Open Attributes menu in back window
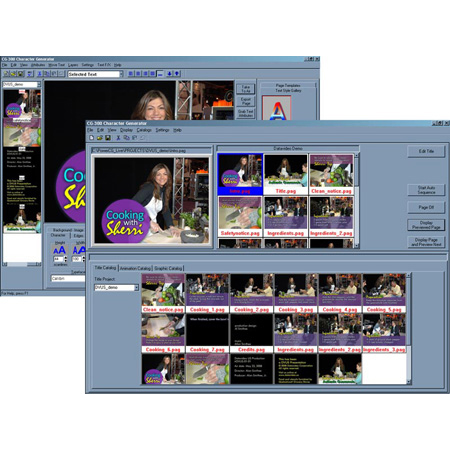Screen dimensions: 450x450 (x=38, y=65)
